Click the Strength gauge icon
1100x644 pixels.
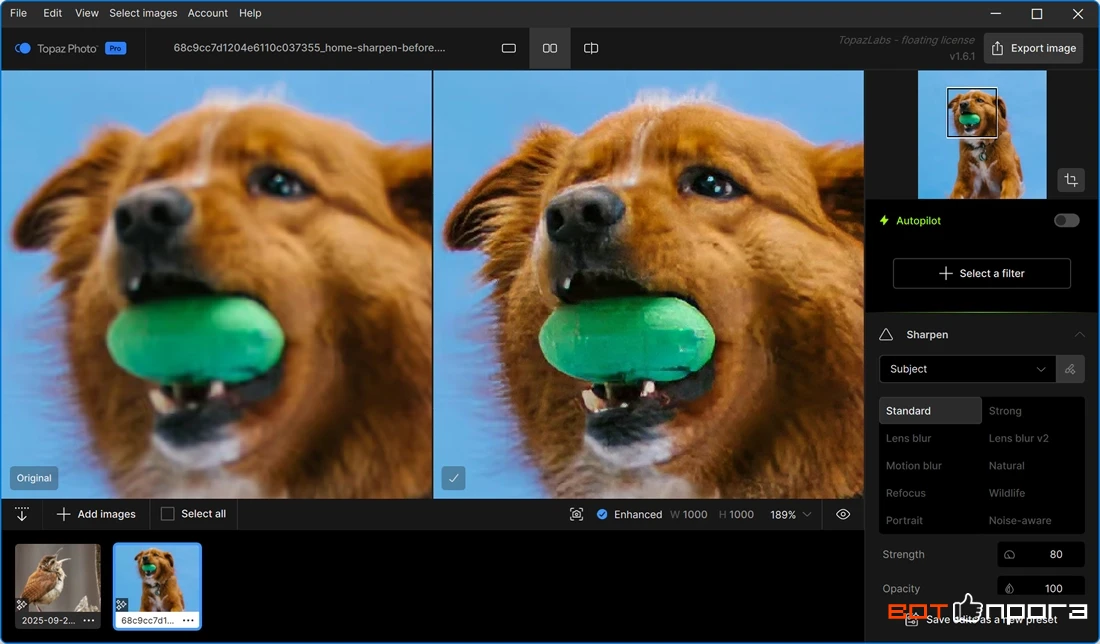[1010, 554]
